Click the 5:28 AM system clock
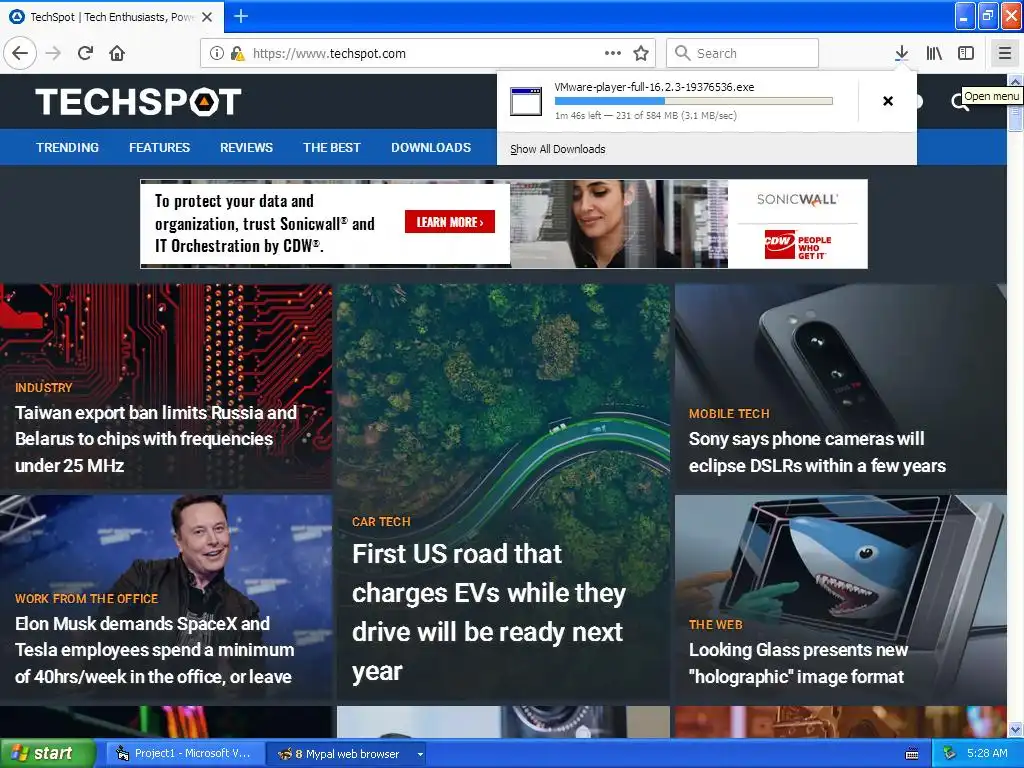 pos(987,754)
